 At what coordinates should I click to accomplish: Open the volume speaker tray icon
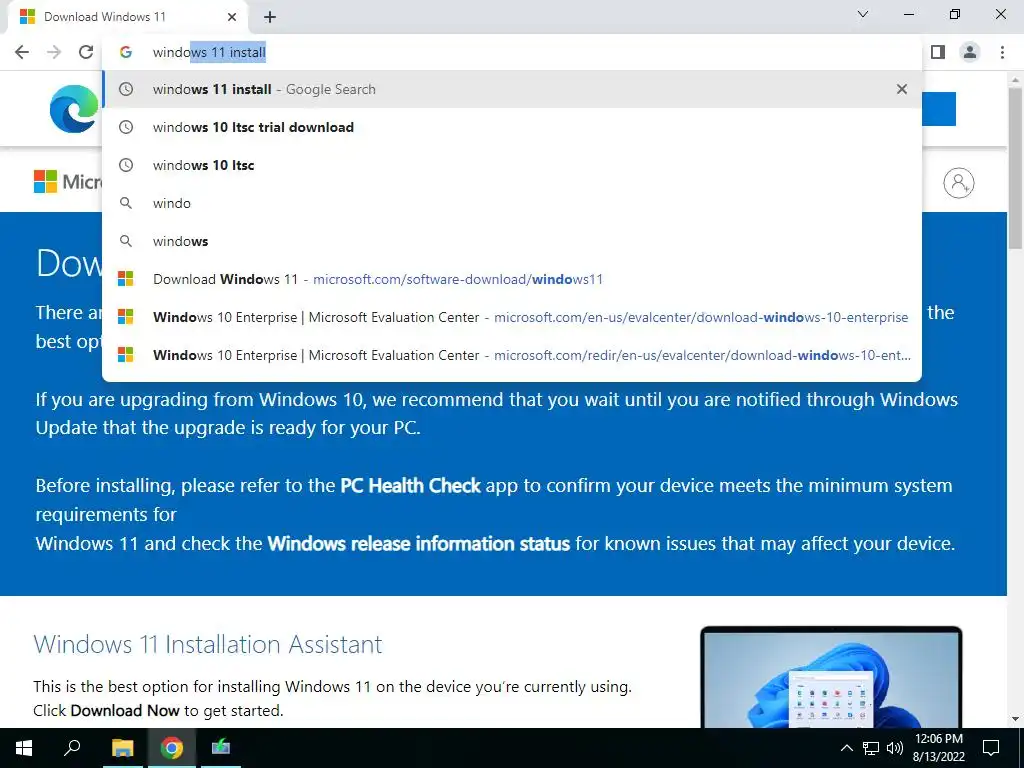pos(895,748)
